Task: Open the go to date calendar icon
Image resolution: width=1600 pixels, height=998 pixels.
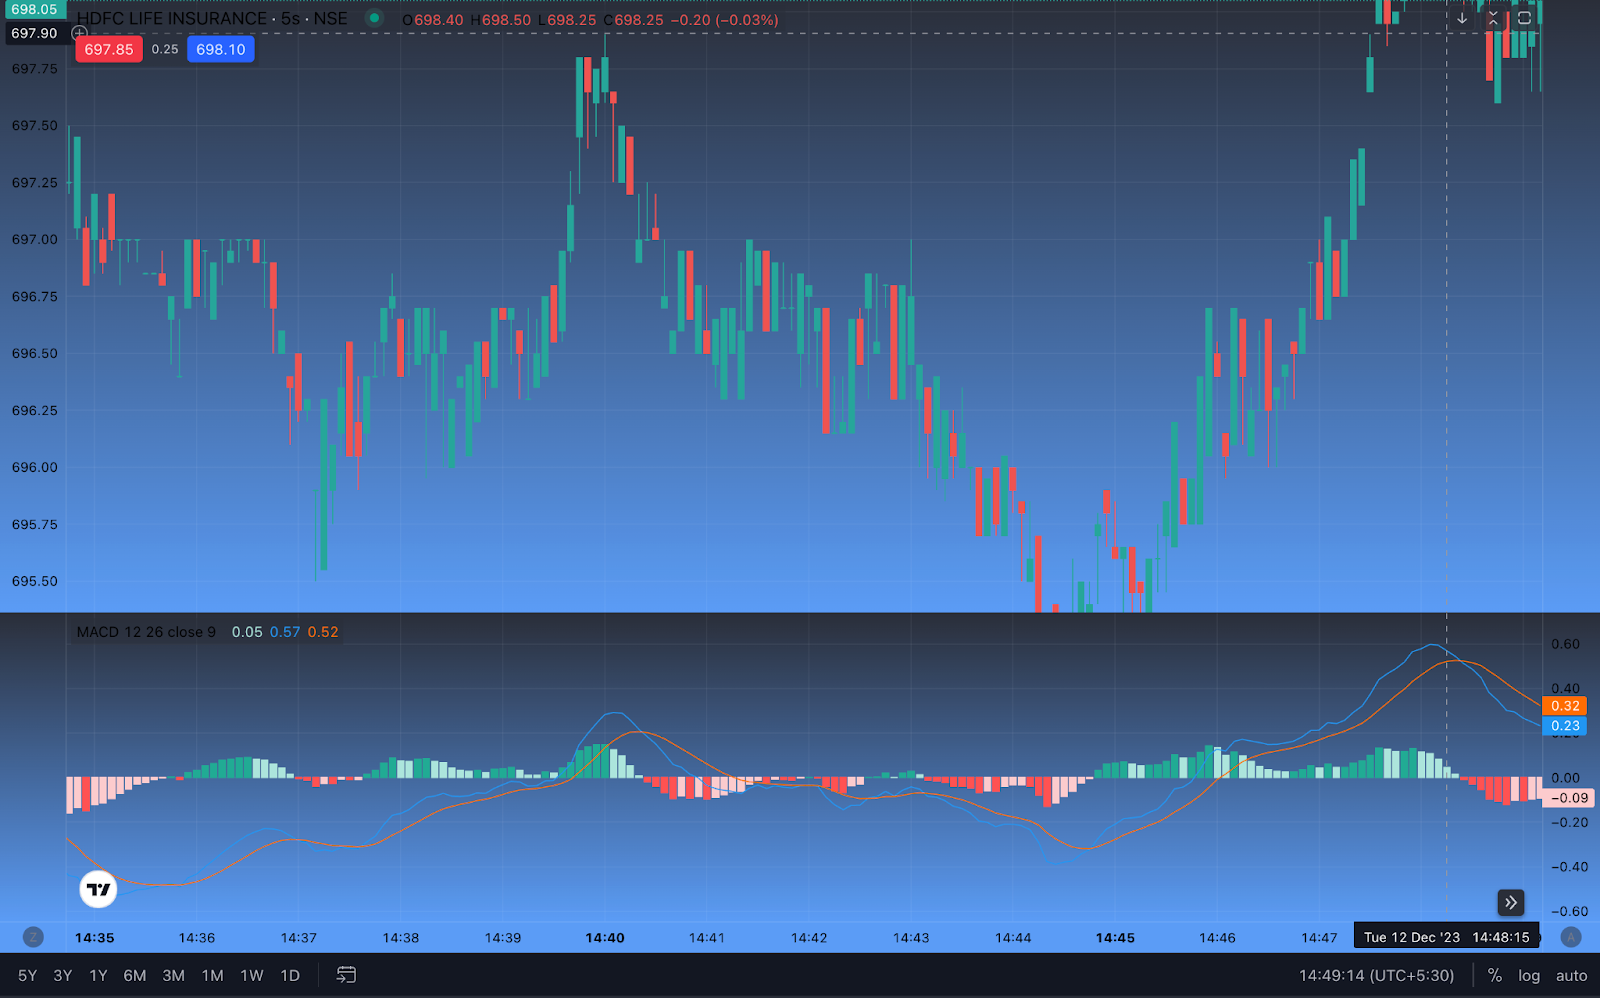Action: coord(346,975)
